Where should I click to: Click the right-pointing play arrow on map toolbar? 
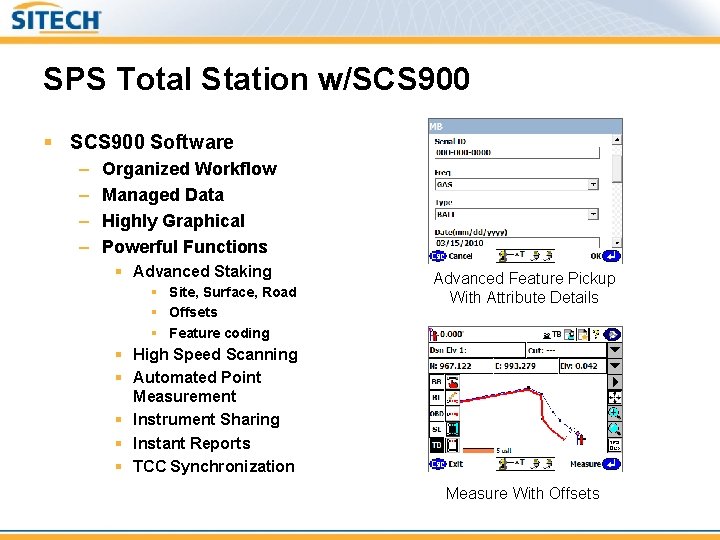pyautogui.click(x=614, y=382)
